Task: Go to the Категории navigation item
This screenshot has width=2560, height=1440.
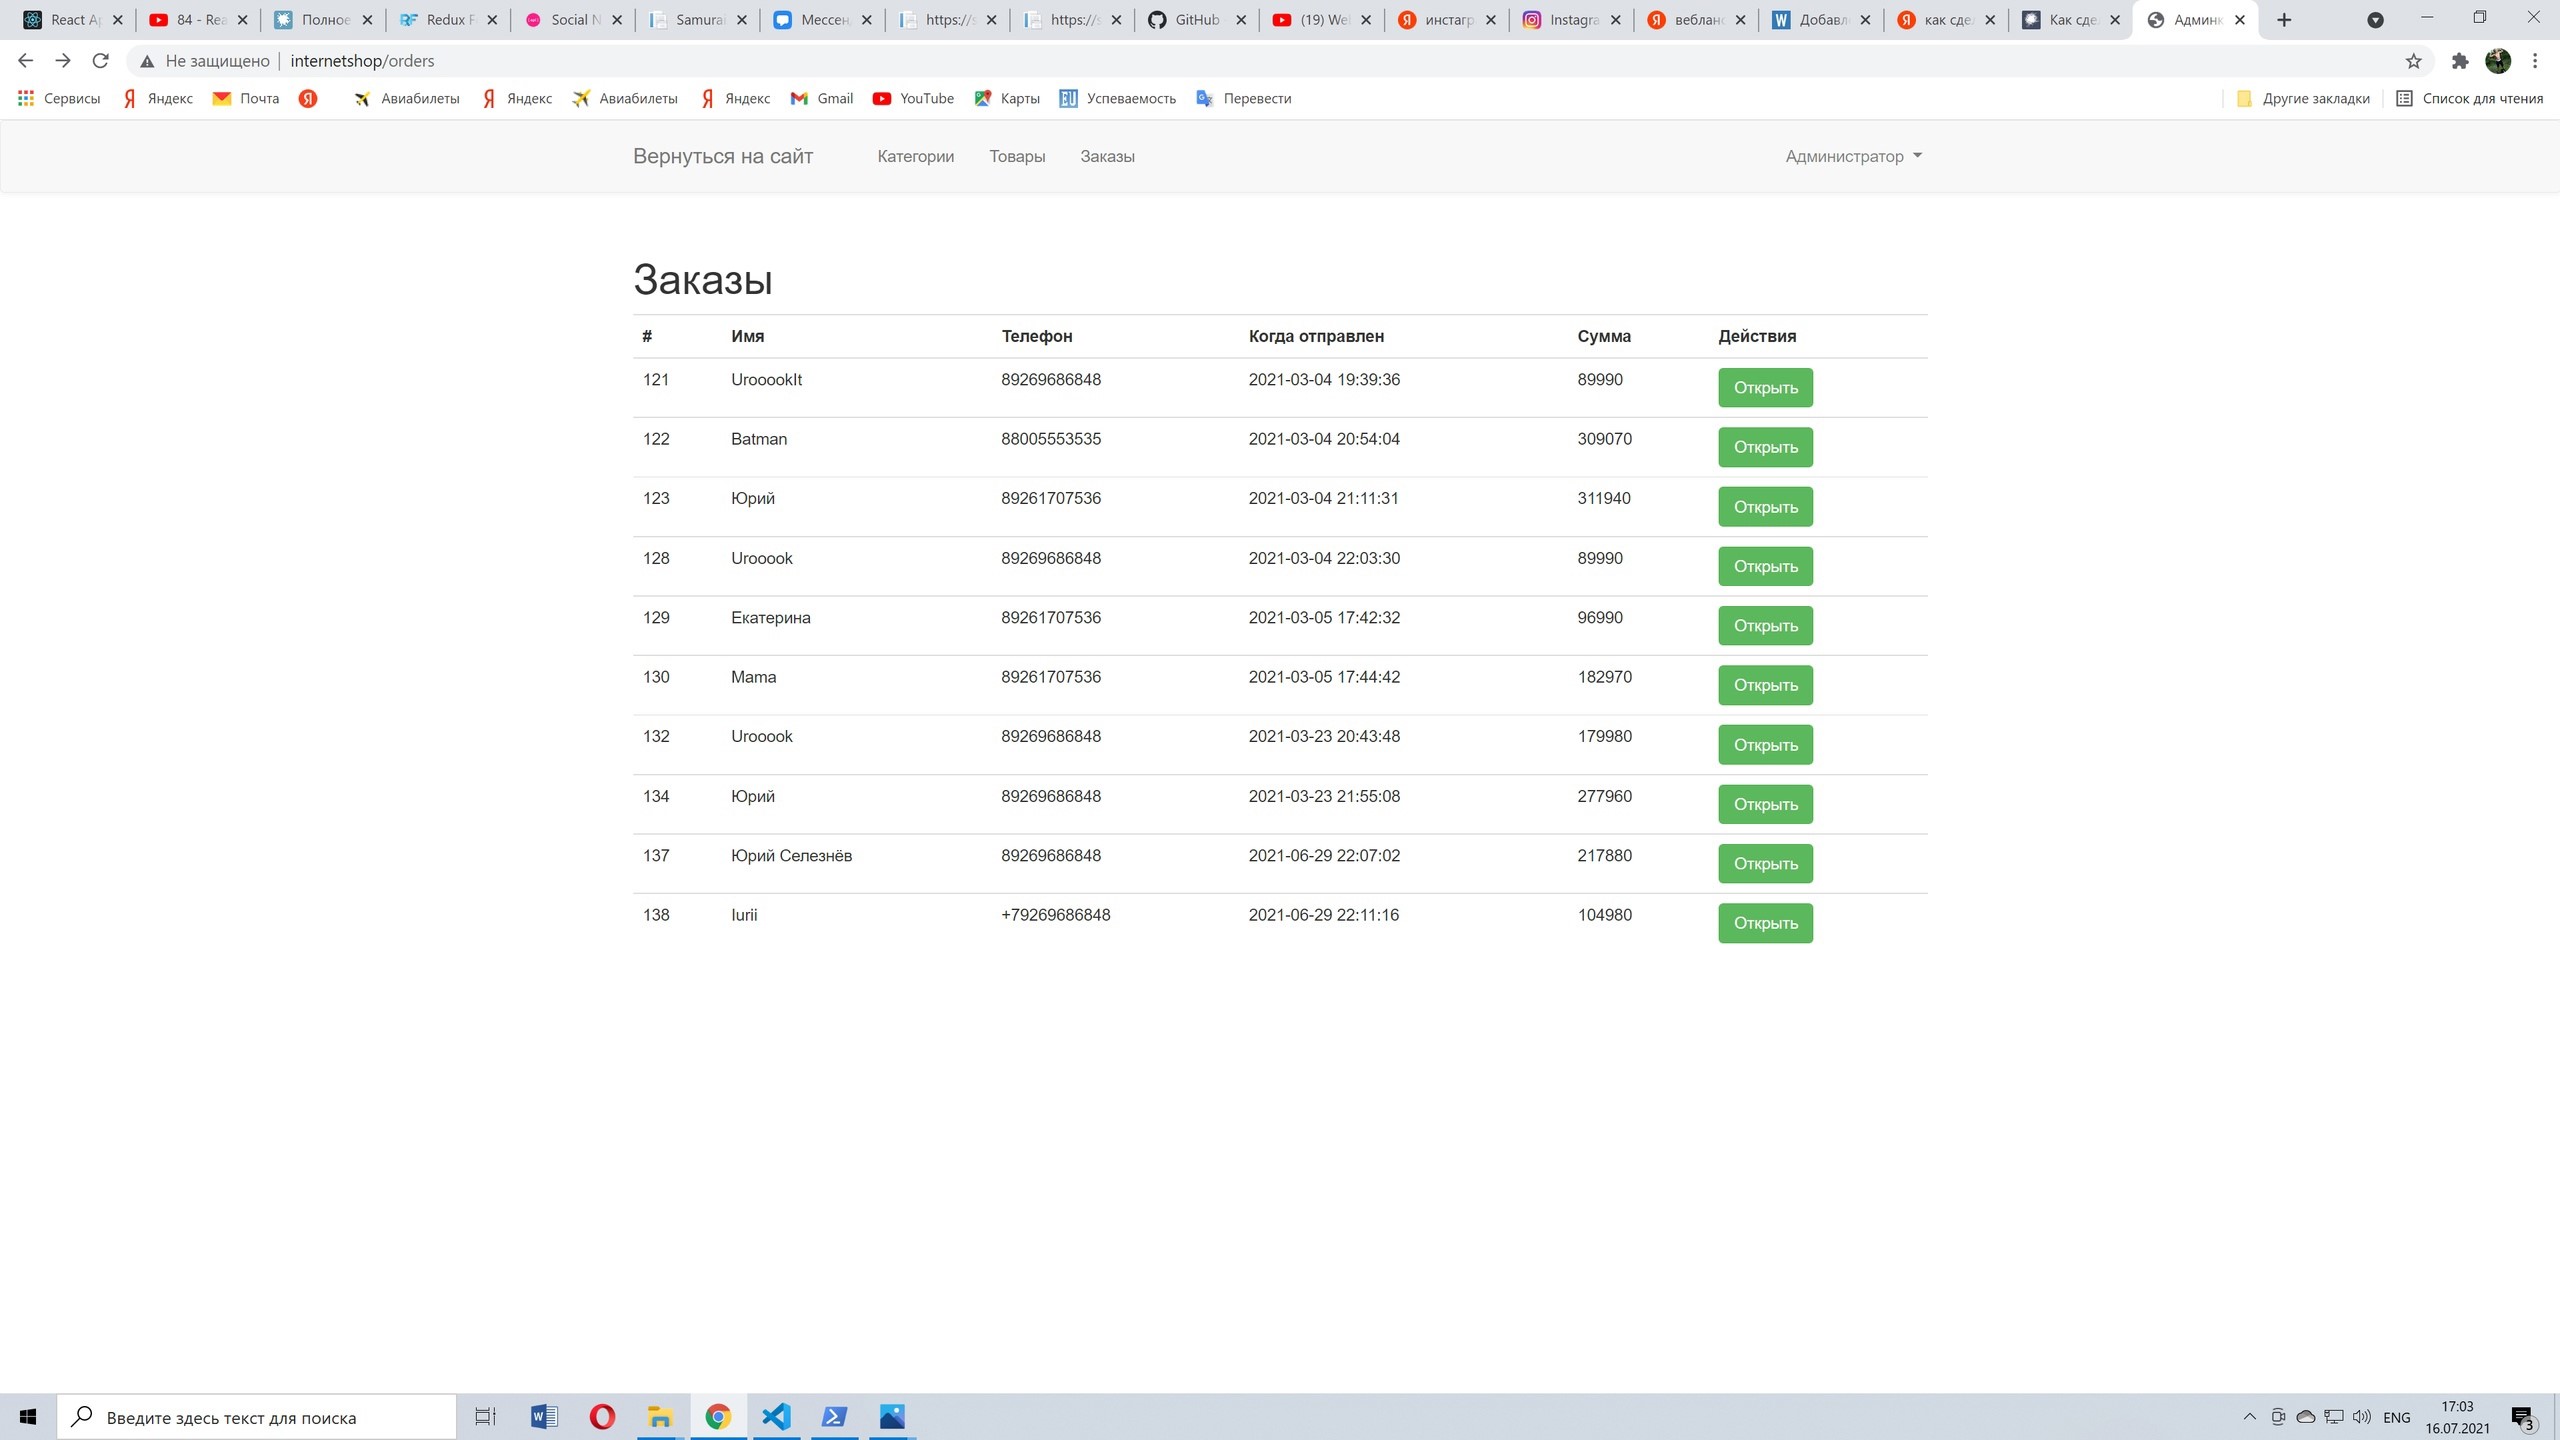Action: (915, 156)
